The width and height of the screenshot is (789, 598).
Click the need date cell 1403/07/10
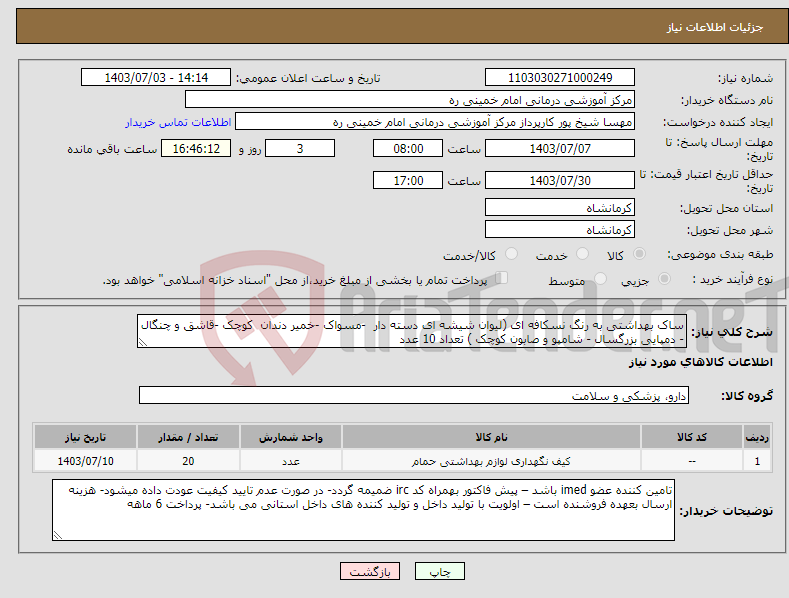[x=85, y=461]
